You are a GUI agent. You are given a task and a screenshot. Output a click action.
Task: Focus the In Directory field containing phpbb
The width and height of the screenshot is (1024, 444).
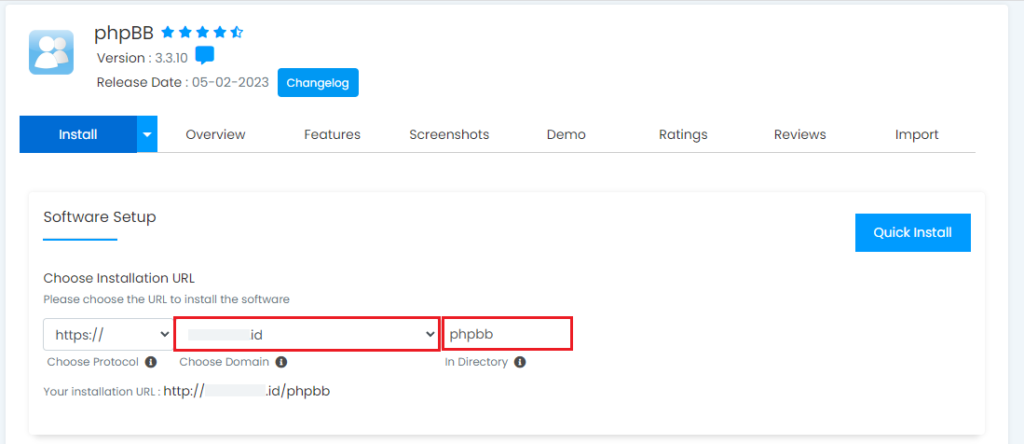point(507,334)
